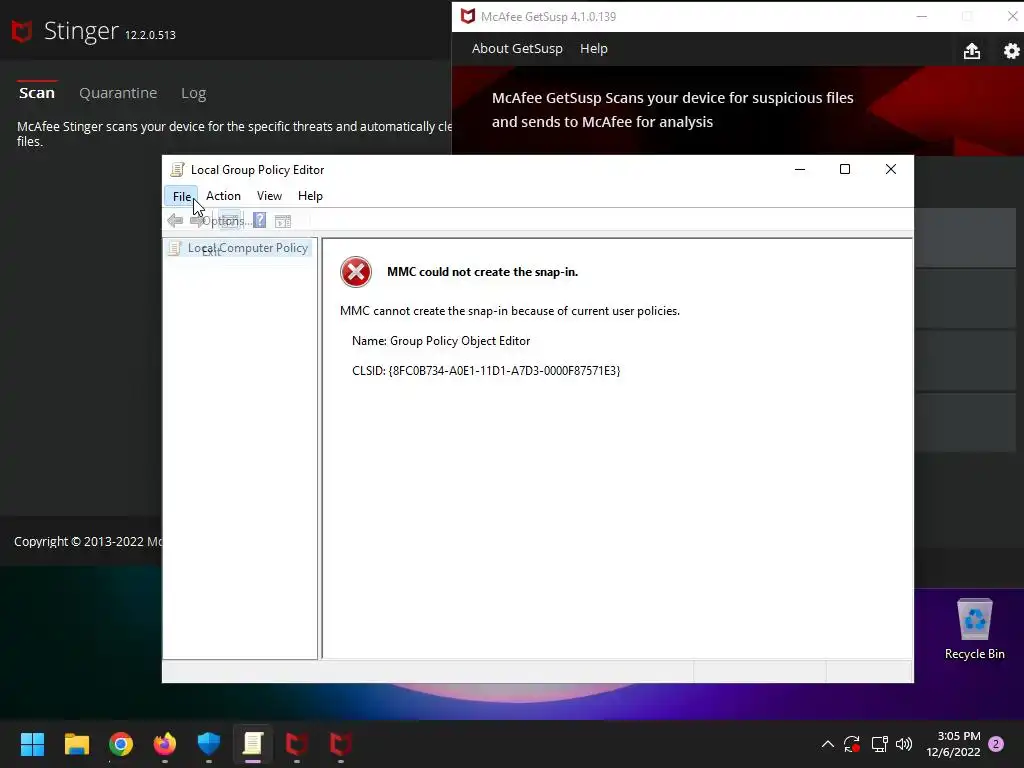Click the red error icon in the snap-in message
This screenshot has height=768, width=1024.
pyautogui.click(x=356, y=272)
